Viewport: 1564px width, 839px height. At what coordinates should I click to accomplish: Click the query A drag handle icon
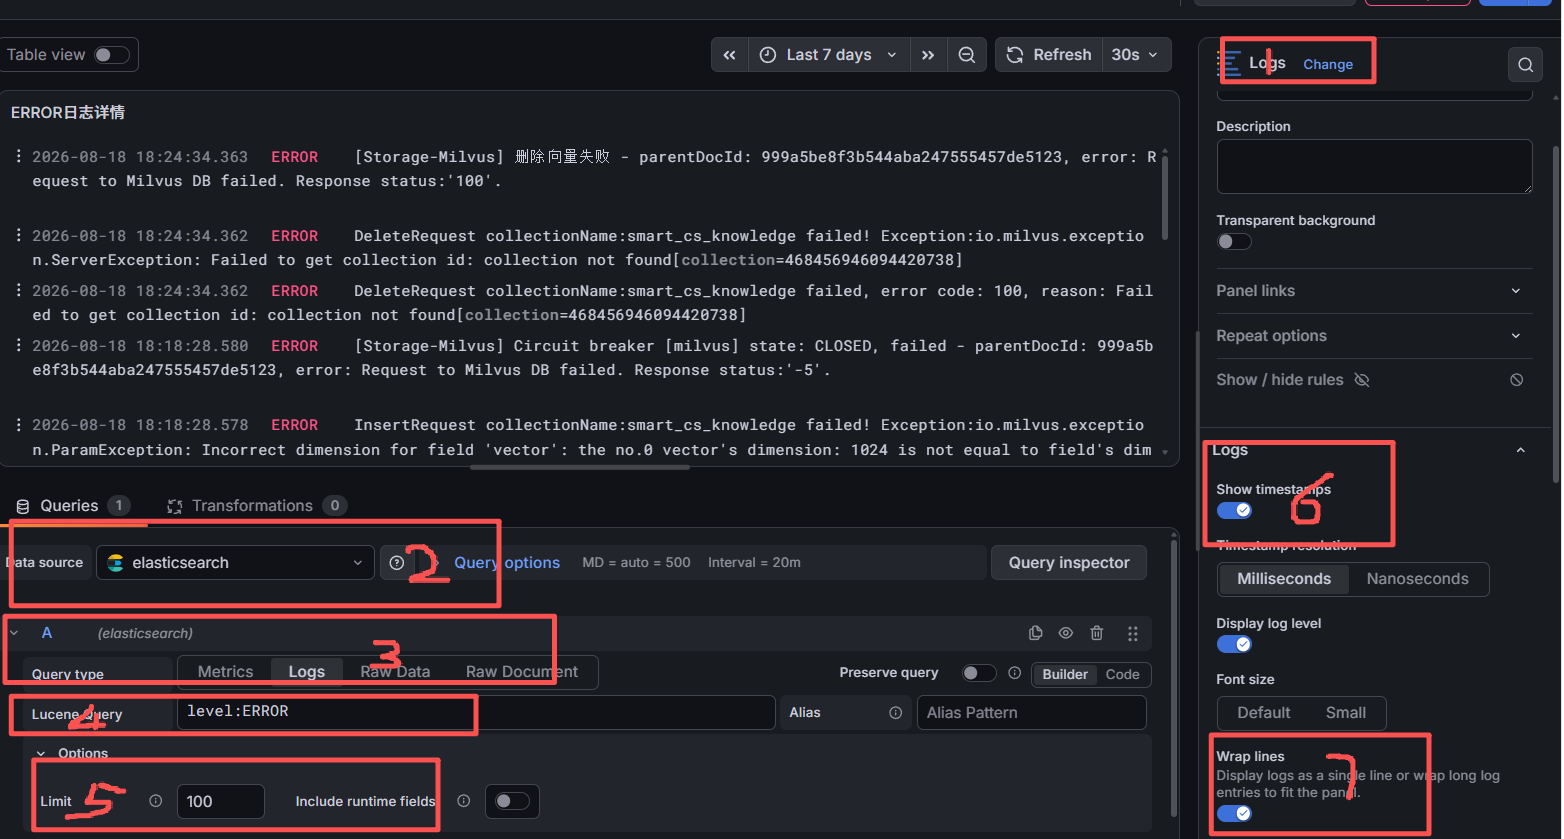click(1133, 633)
